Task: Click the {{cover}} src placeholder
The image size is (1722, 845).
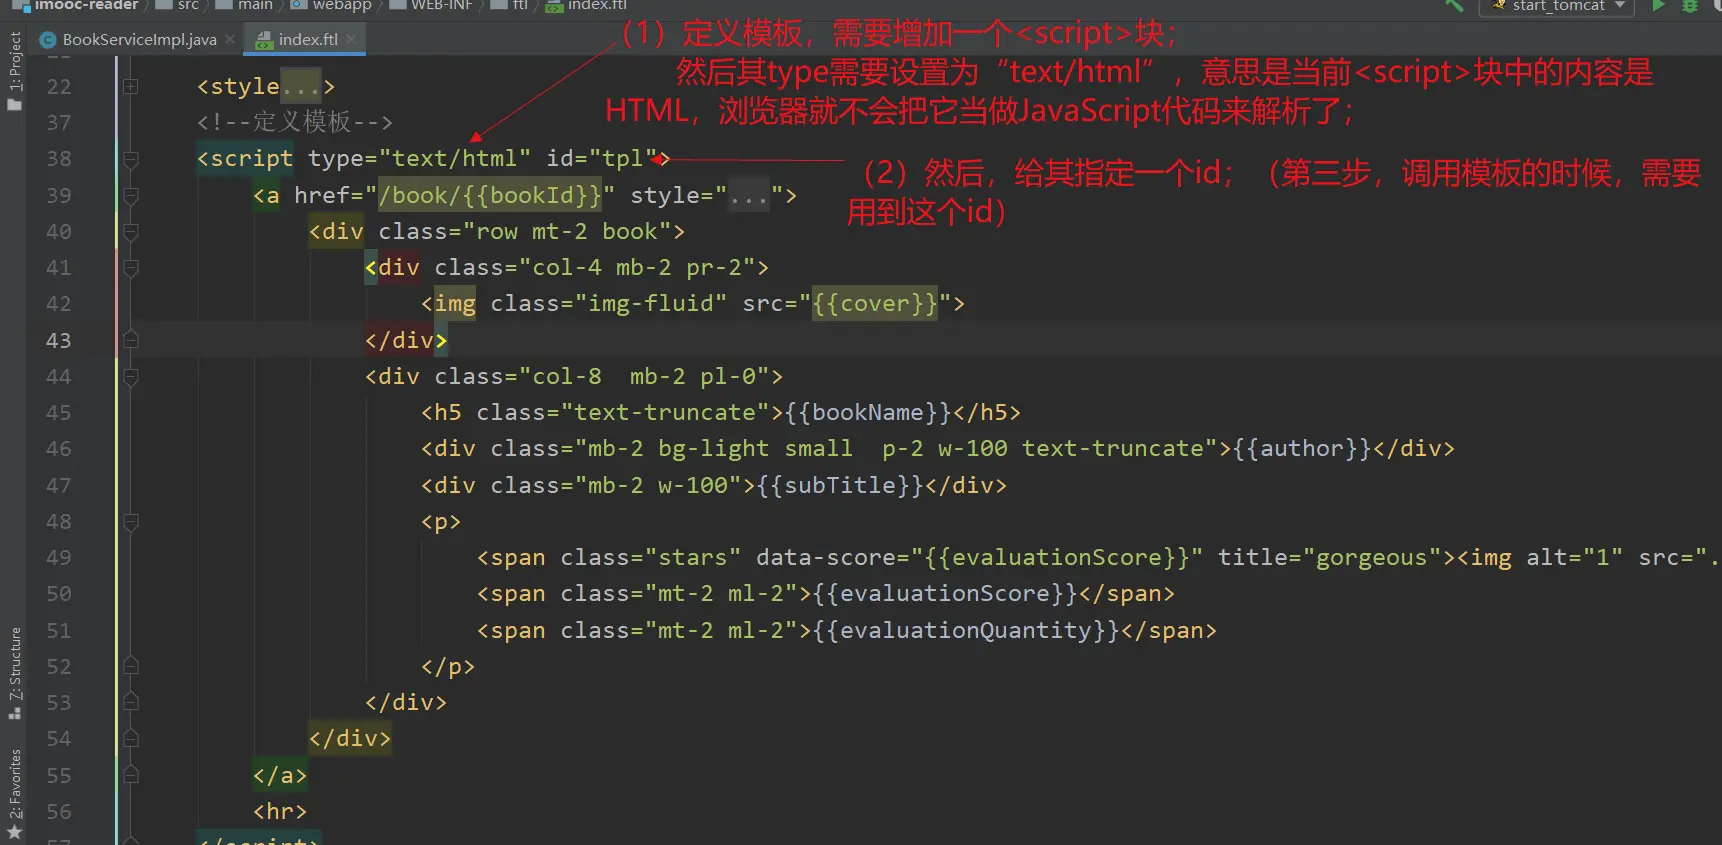Action: point(875,303)
